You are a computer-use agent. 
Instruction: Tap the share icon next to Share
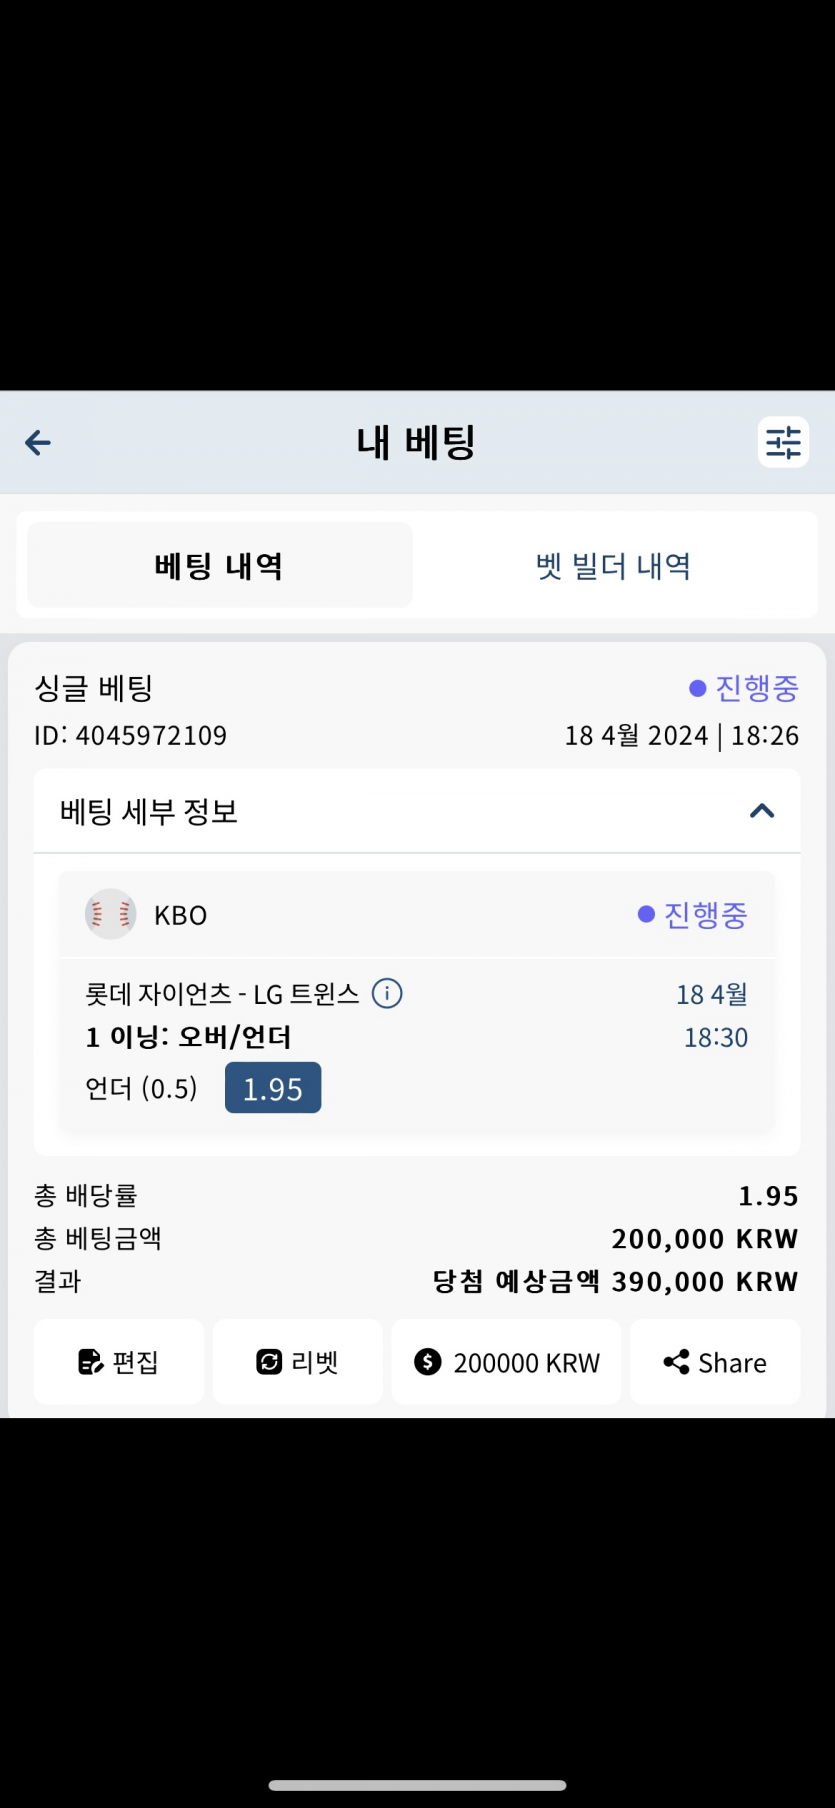coord(676,1362)
